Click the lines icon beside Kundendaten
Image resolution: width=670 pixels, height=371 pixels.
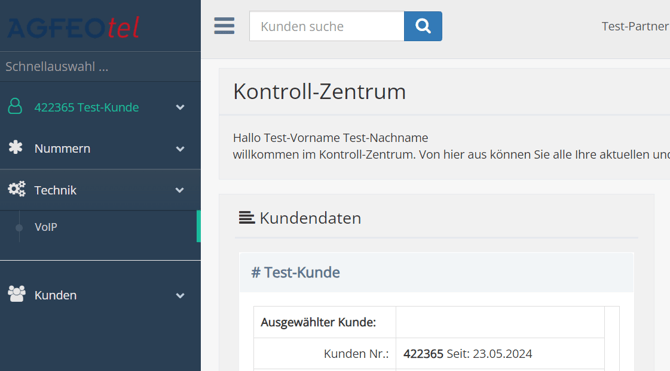pos(247,218)
